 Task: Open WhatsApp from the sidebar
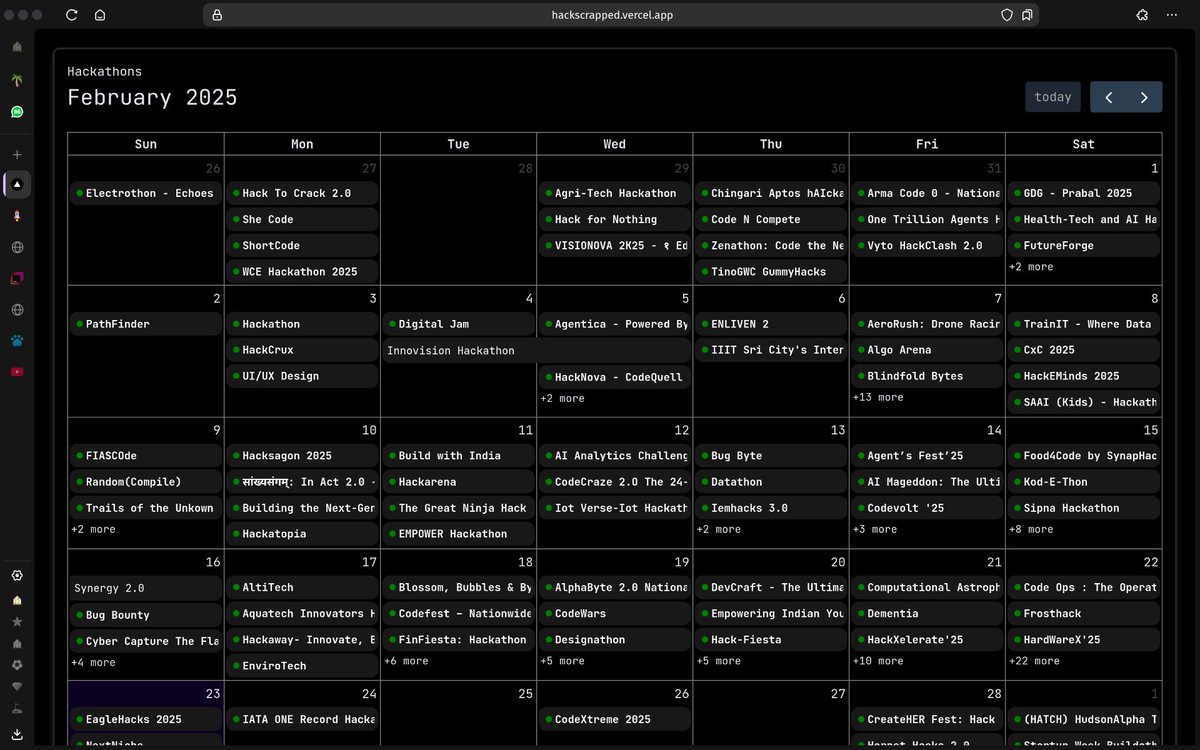(x=17, y=112)
